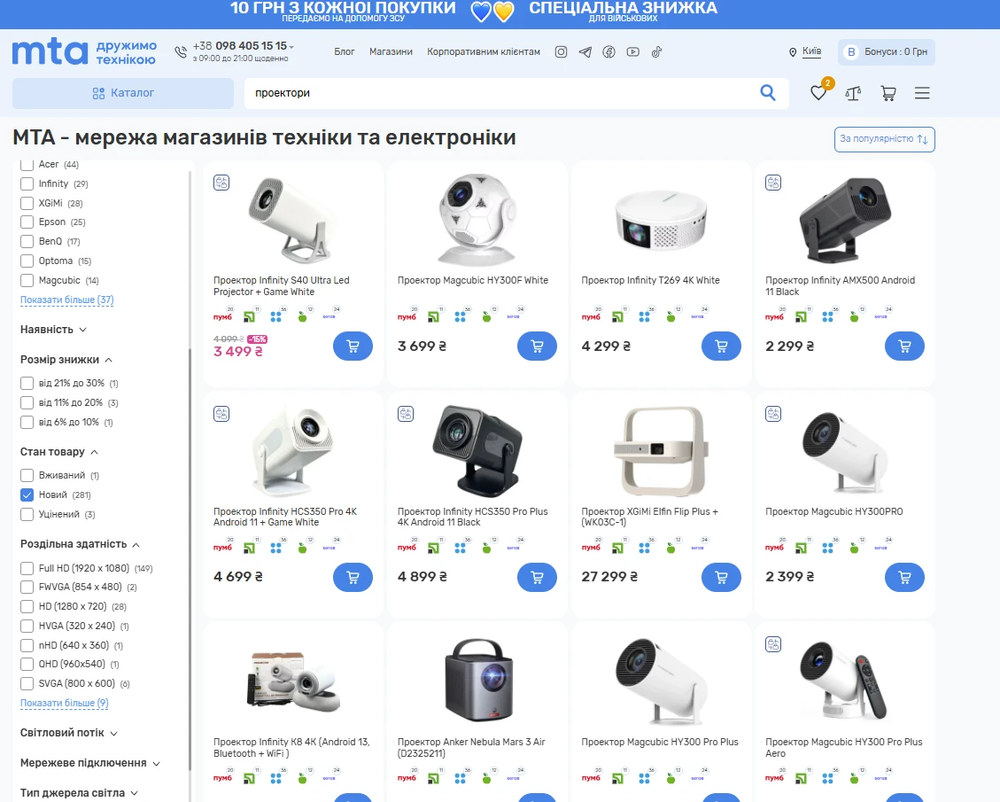This screenshot has height=802, width=1000.
Task: Open the comparison scales icon
Action: tap(853, 93)
